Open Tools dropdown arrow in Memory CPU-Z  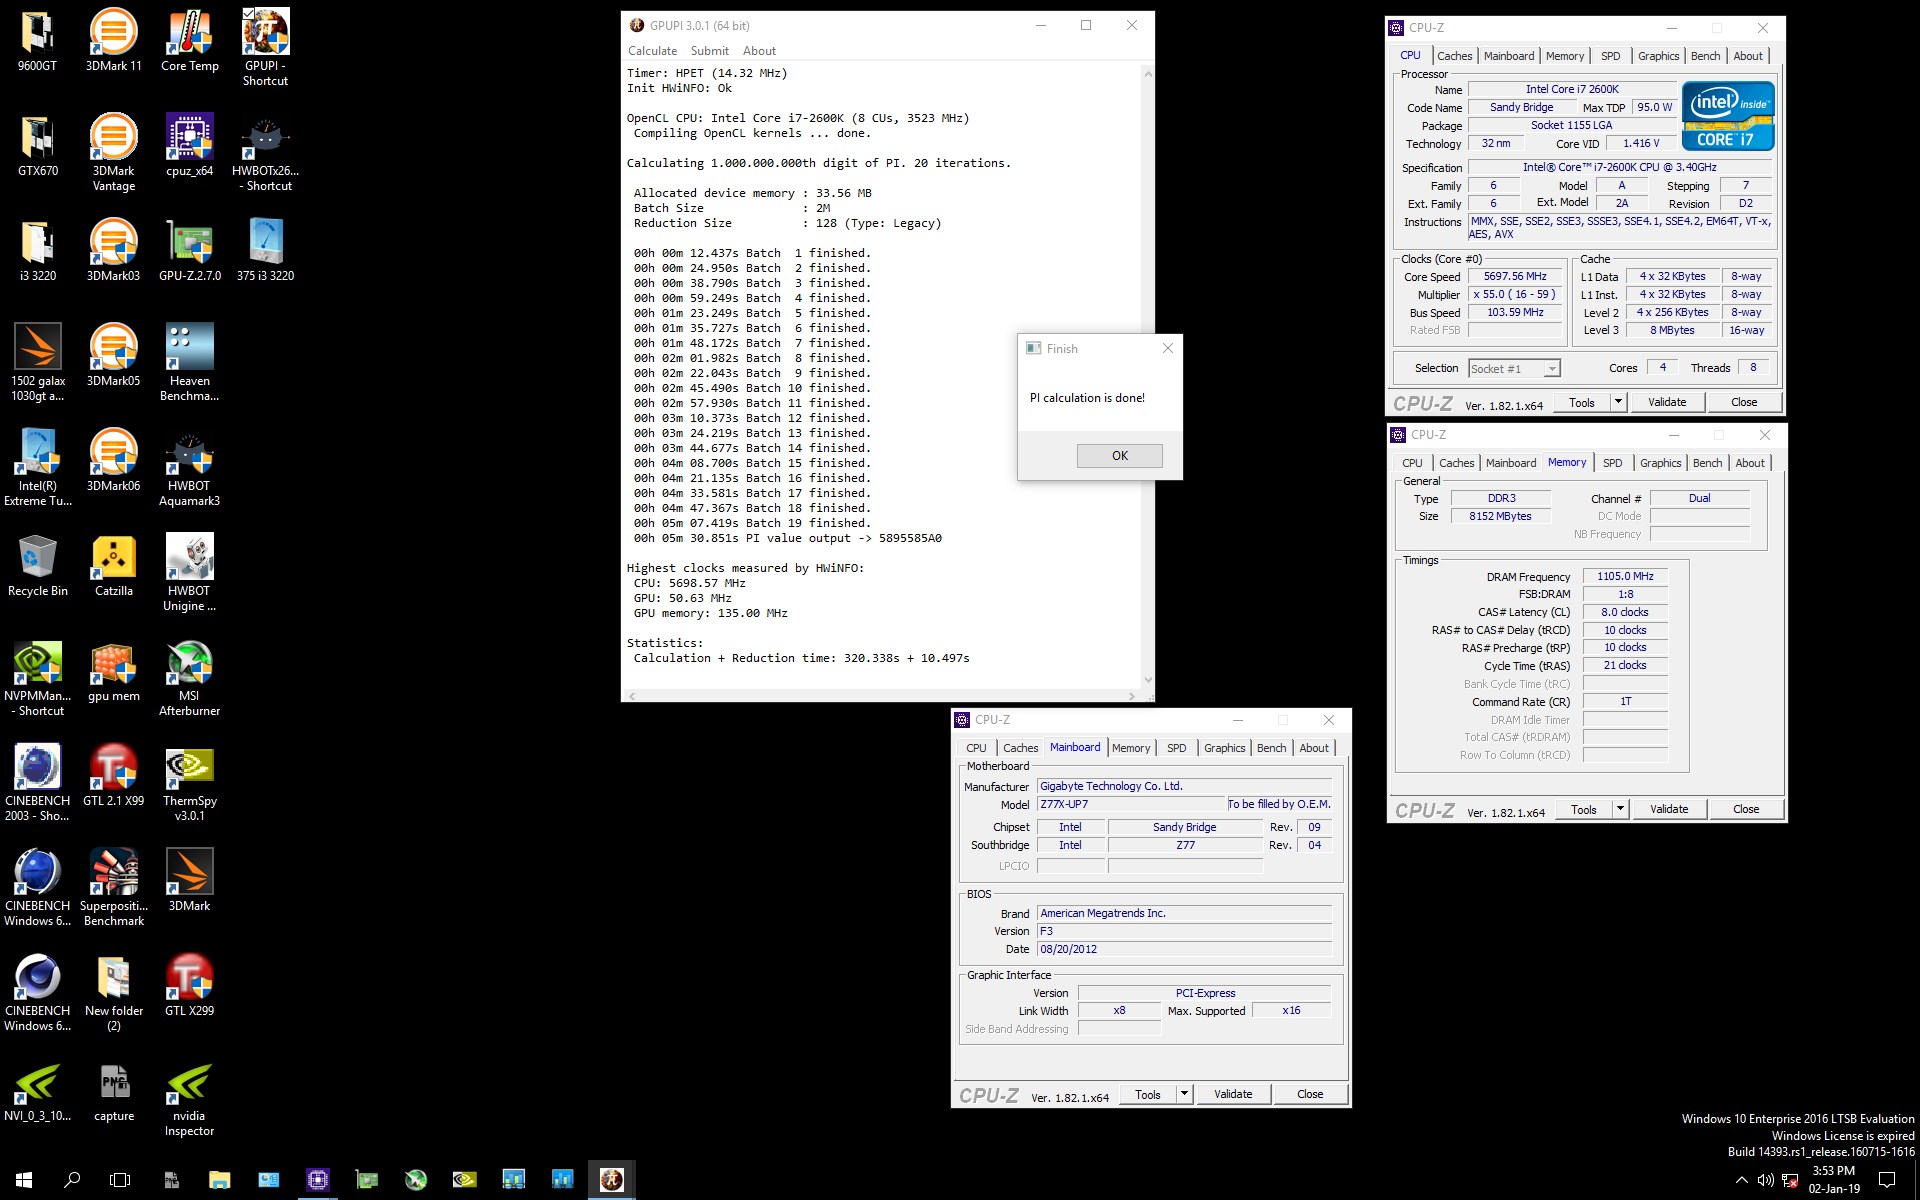[1620, 809]
